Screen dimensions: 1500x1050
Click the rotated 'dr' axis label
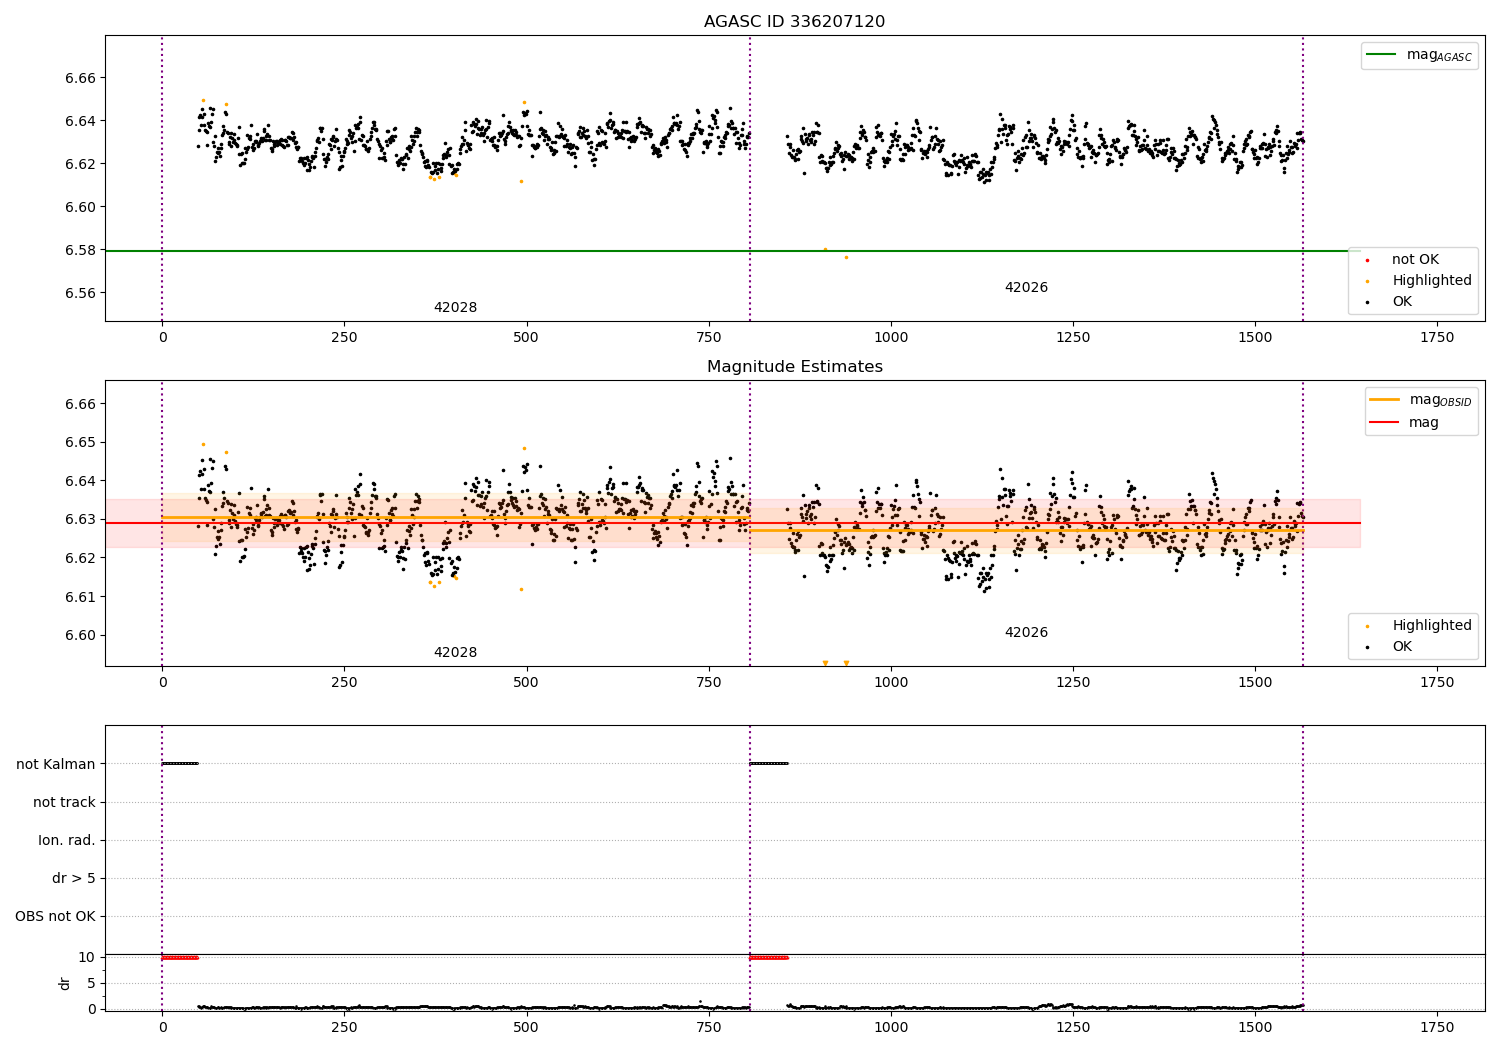coord(65,983)
